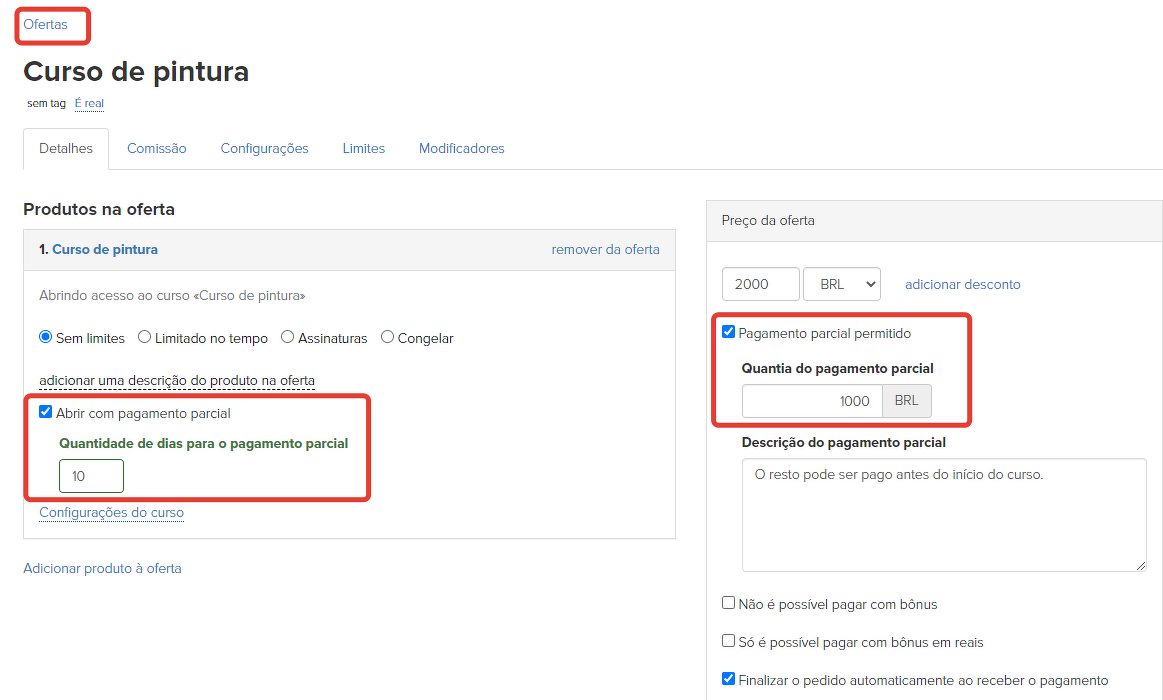Enable Não é possível pagar com bônus

pos(728,603)
